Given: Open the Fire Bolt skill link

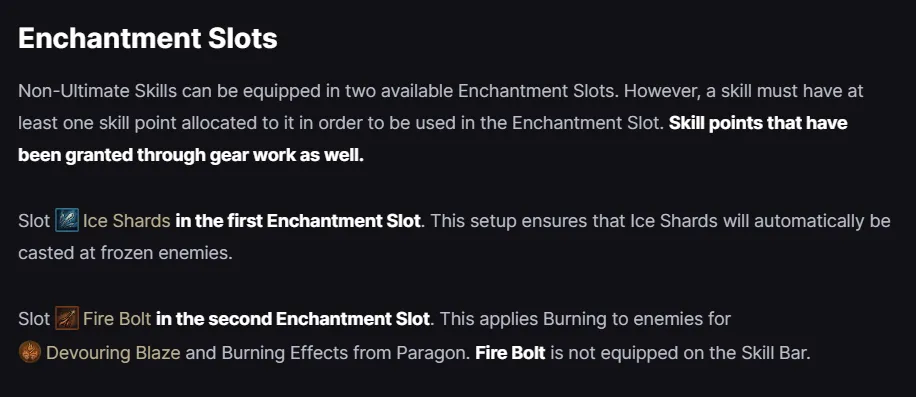Looking at the screenshot, I should [x=117, y=319].
